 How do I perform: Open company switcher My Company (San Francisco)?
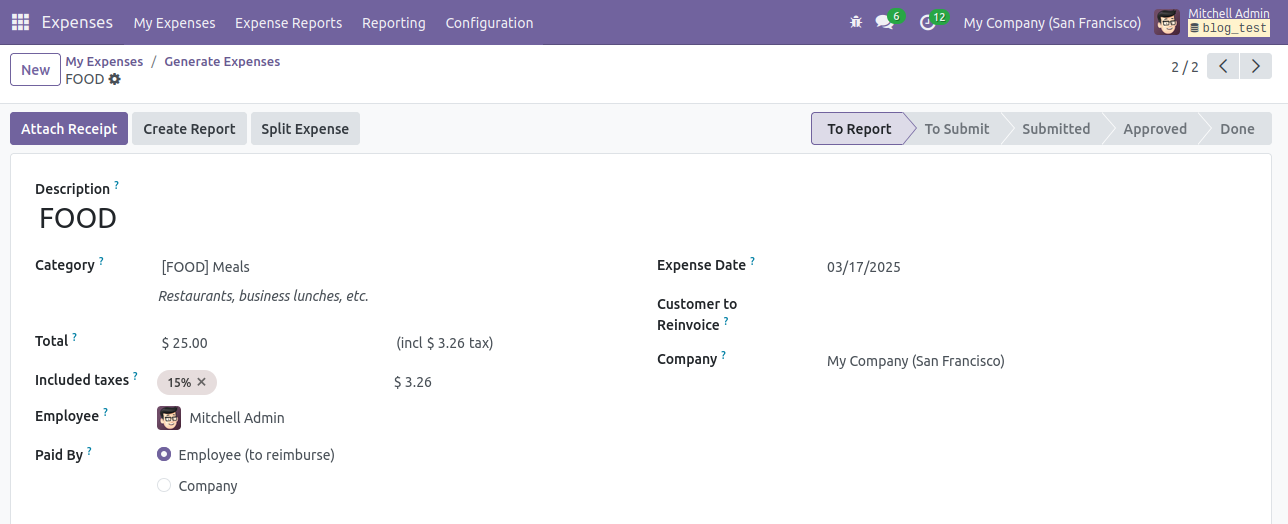(x=1052, y=22)
